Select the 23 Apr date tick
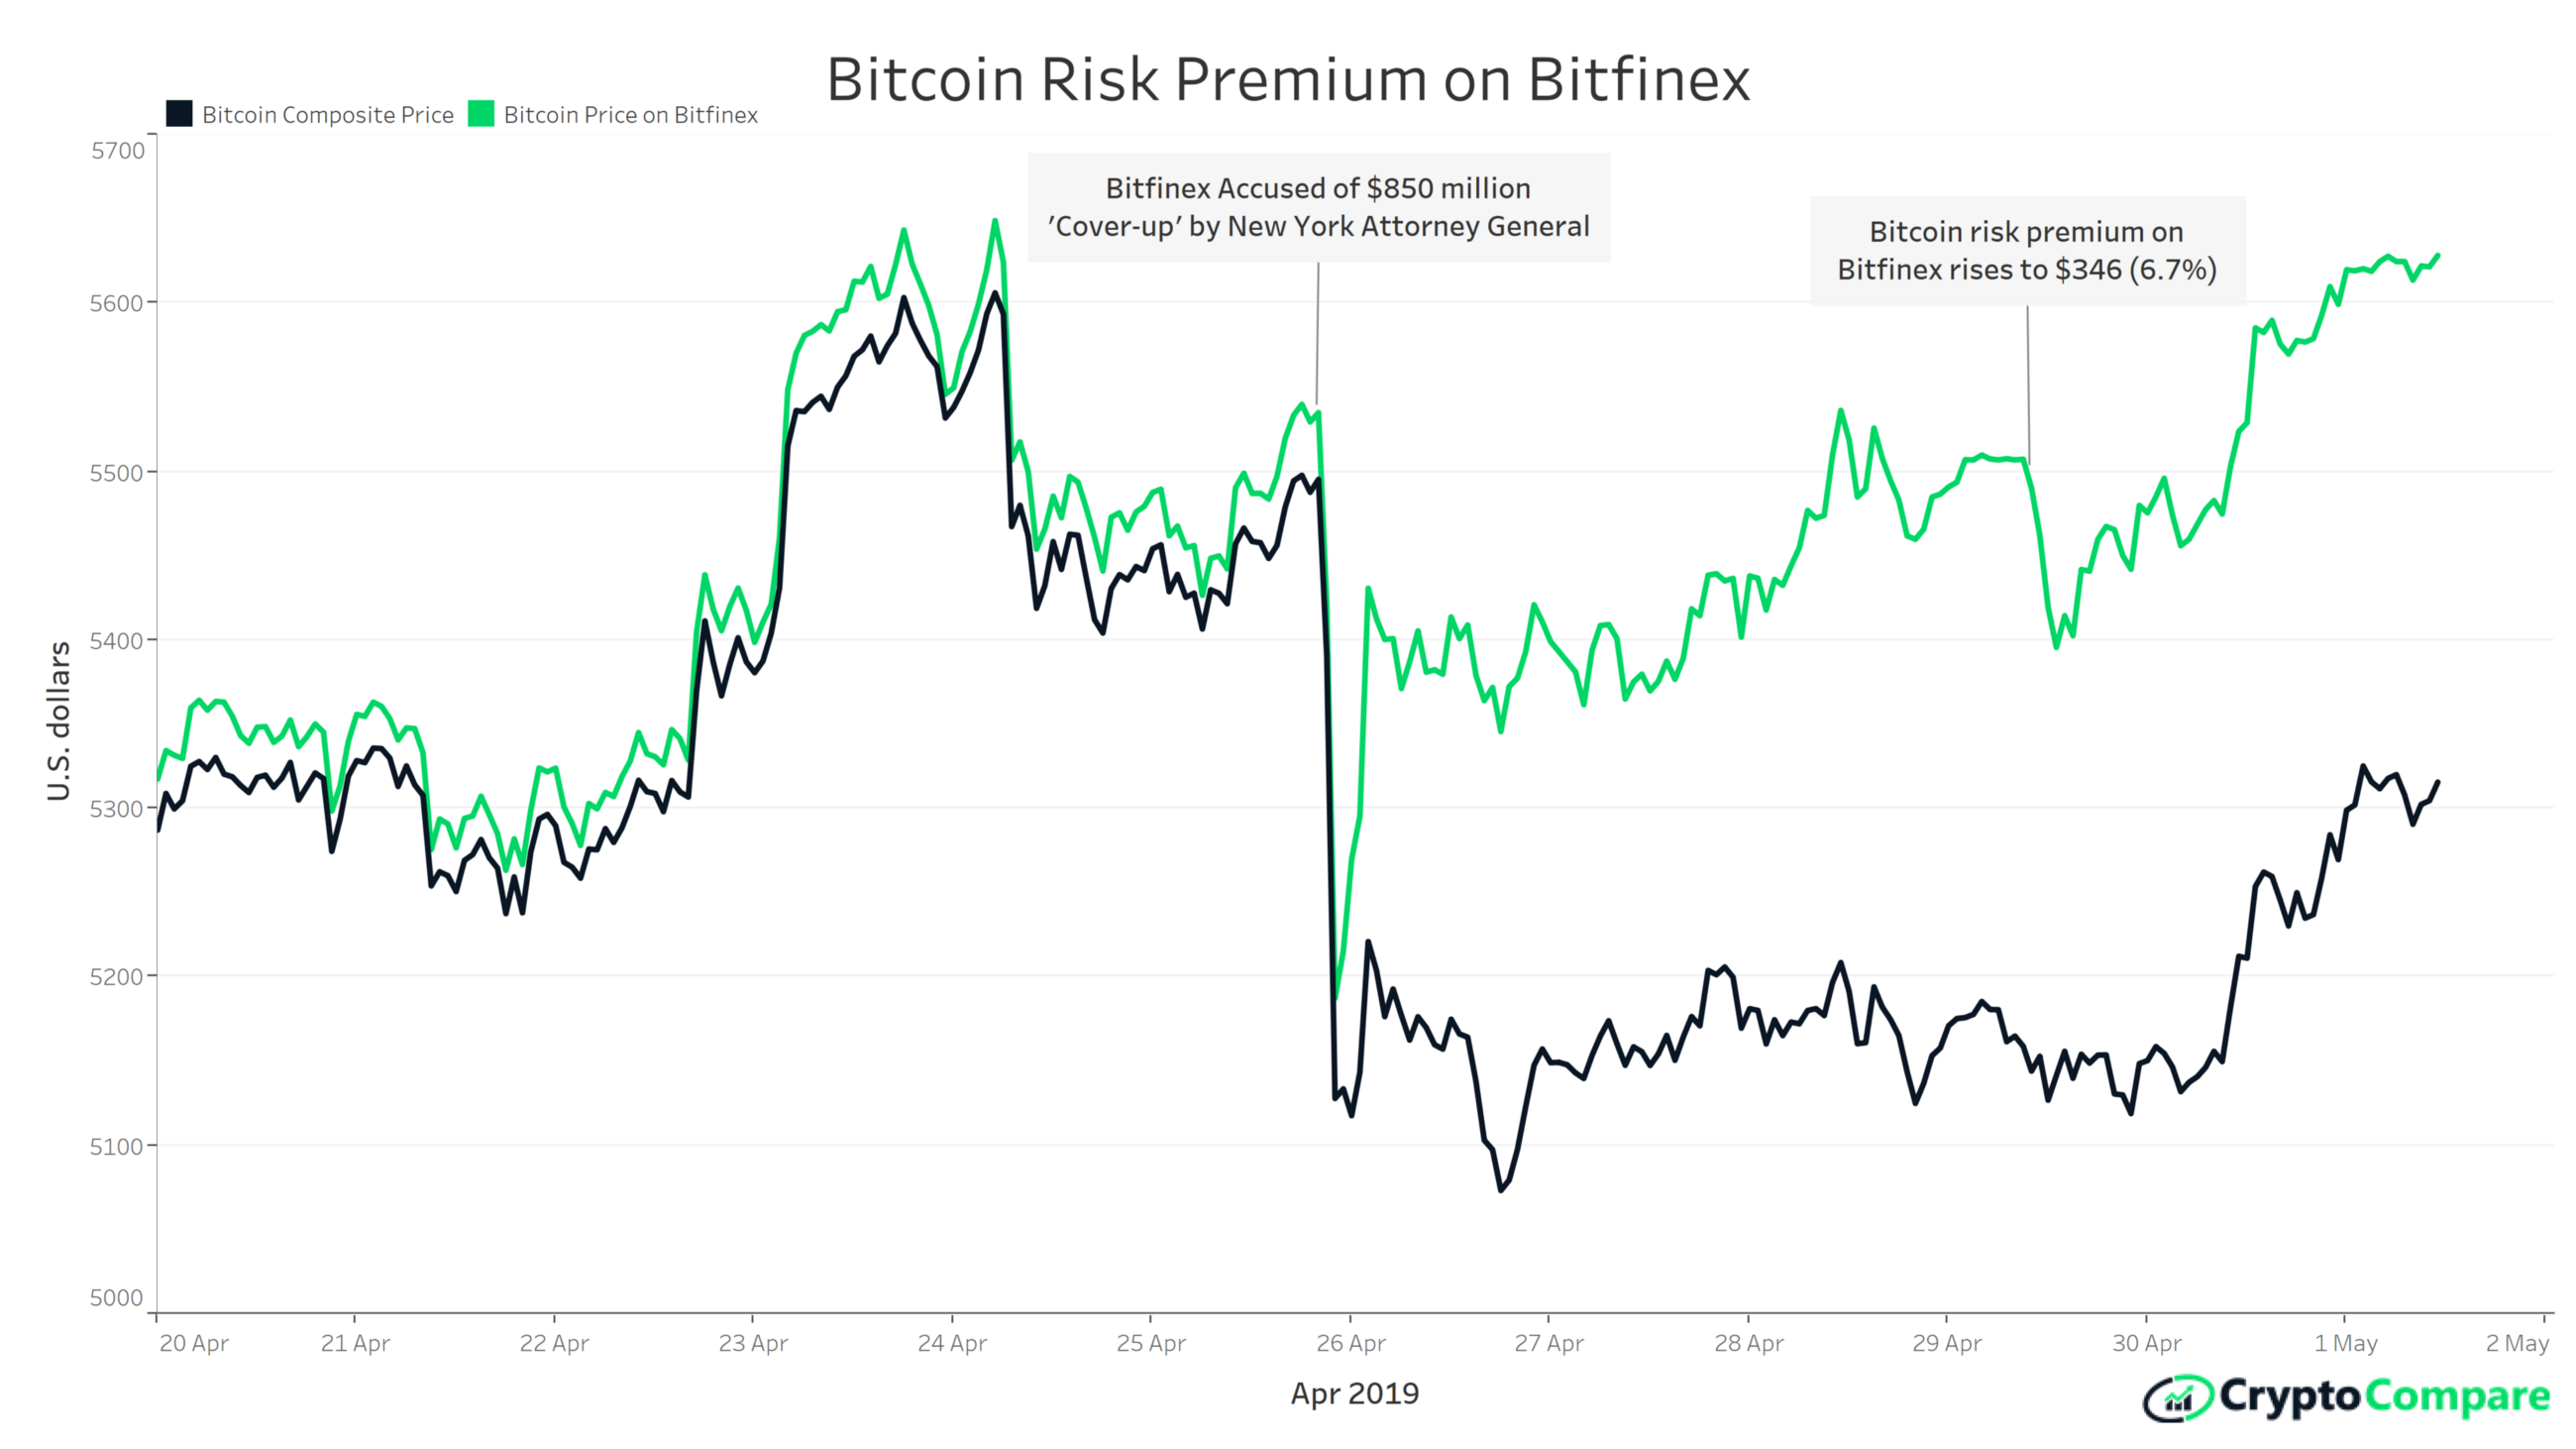 (753, 1343)
